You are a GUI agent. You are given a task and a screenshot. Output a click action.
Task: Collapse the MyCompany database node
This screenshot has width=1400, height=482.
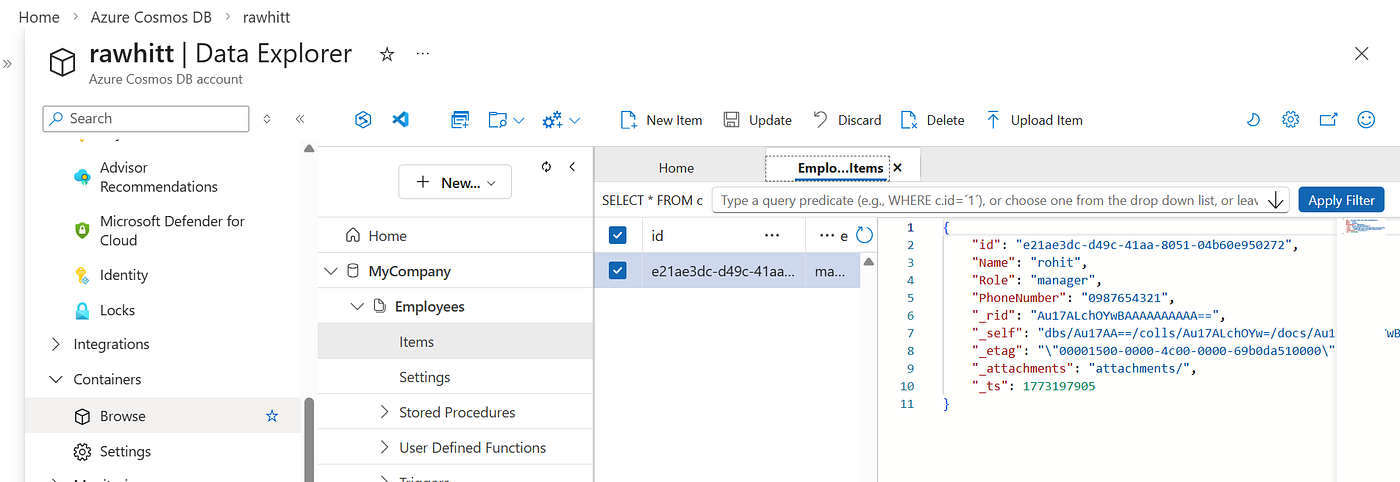[x=331, y=271]
